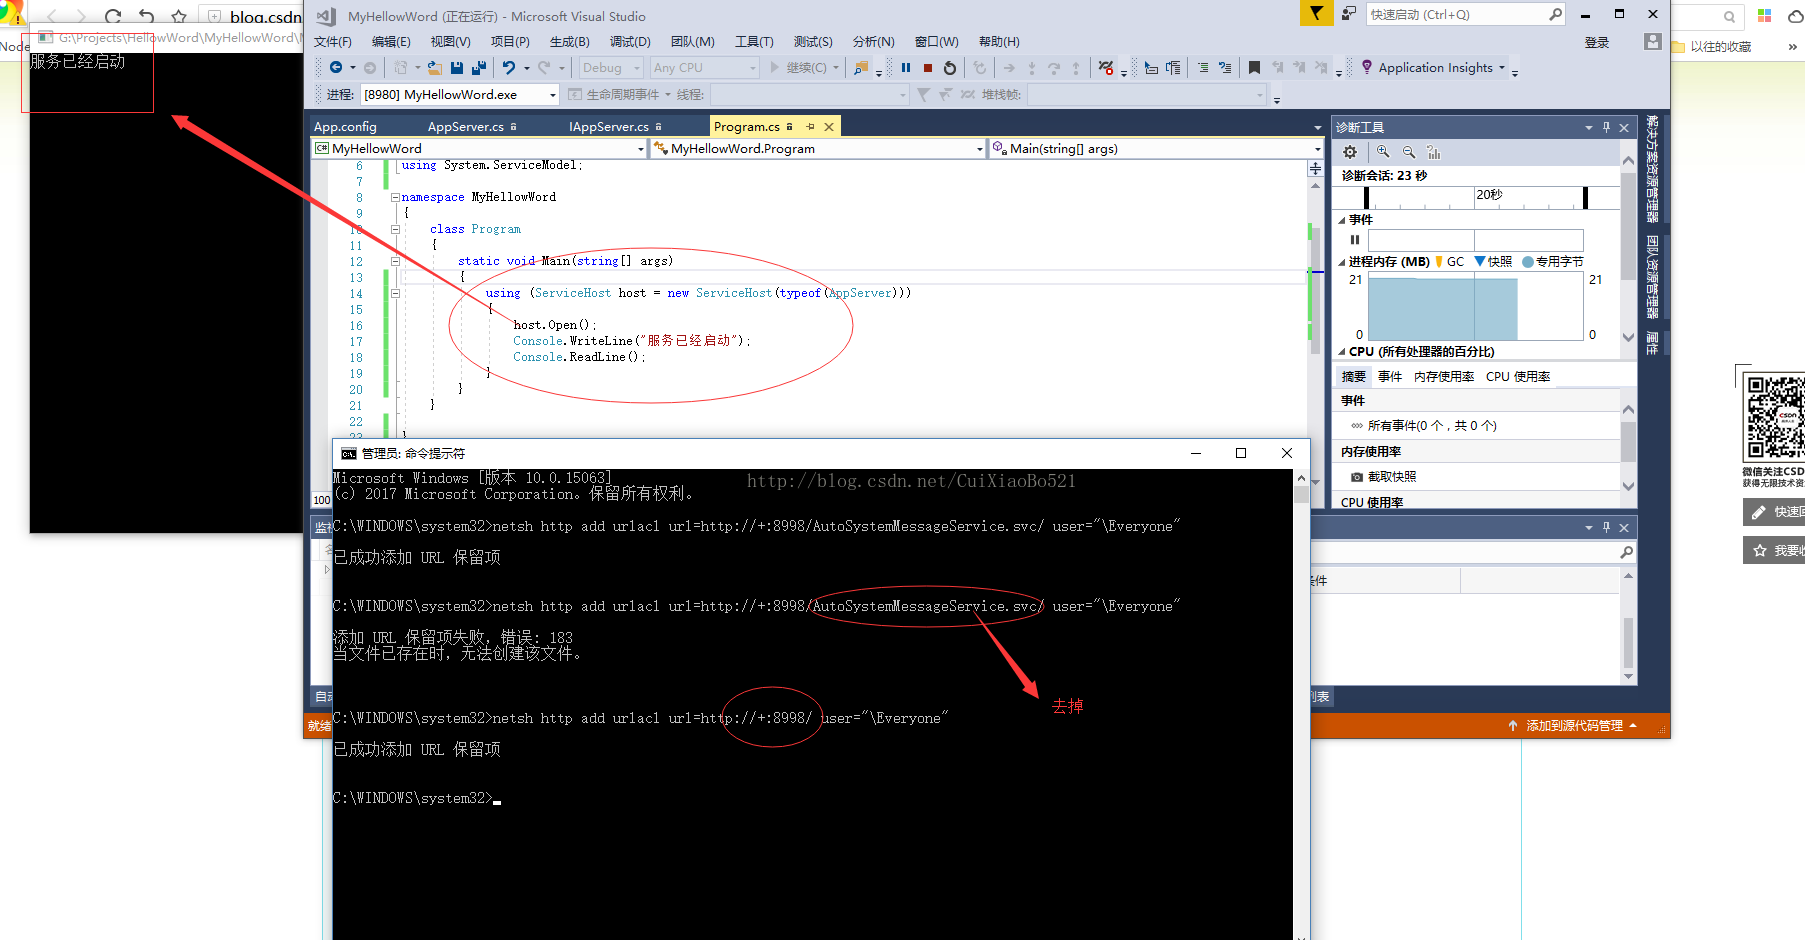Open file icon in the Visual Studio toolbar

point(434,67)
